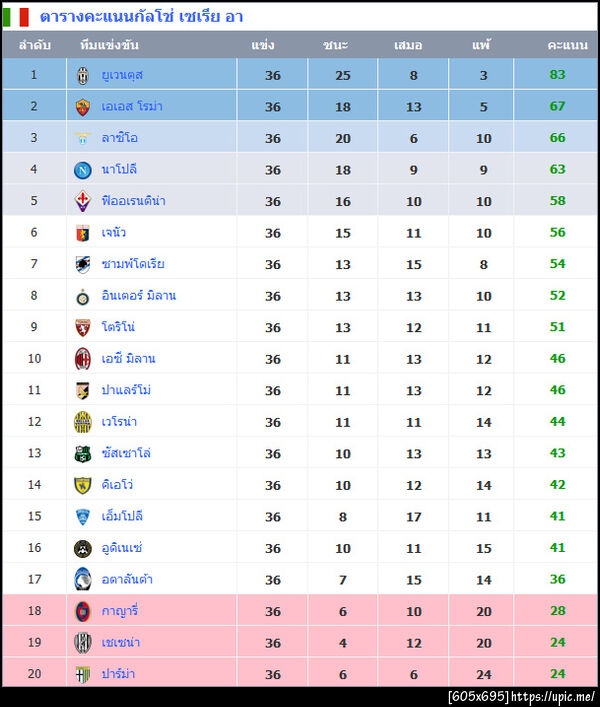Click the Udinese club crest

click(x=83, y=548)
